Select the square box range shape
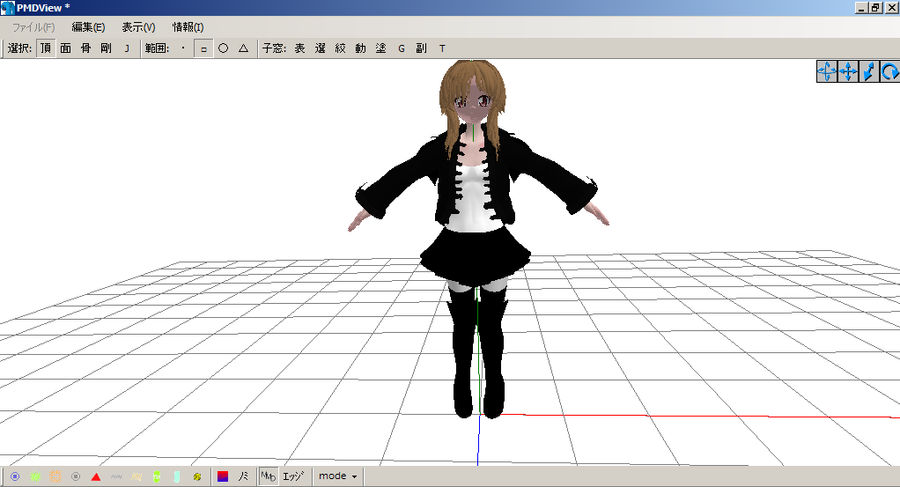 (x=203, y=48)
